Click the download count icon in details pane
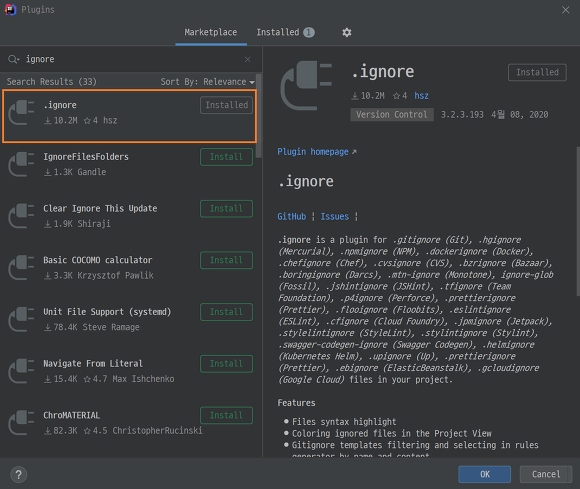The height and width of the screenshot is (489, 580). coord(355,96)
